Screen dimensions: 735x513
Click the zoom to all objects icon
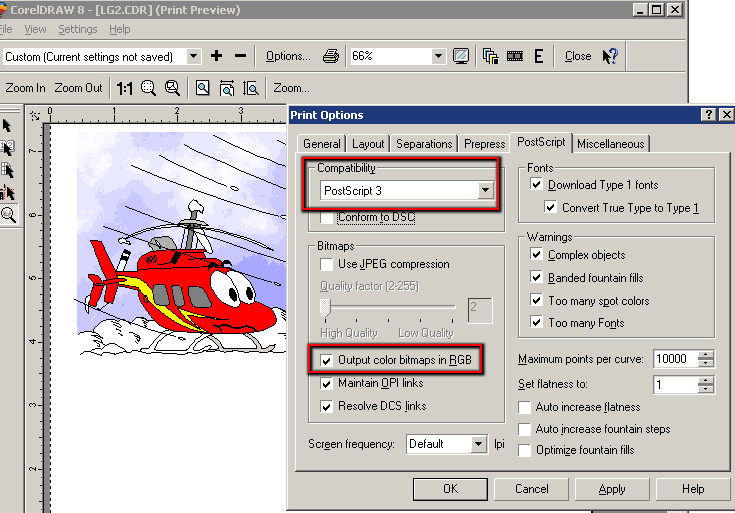pos(172,88)
